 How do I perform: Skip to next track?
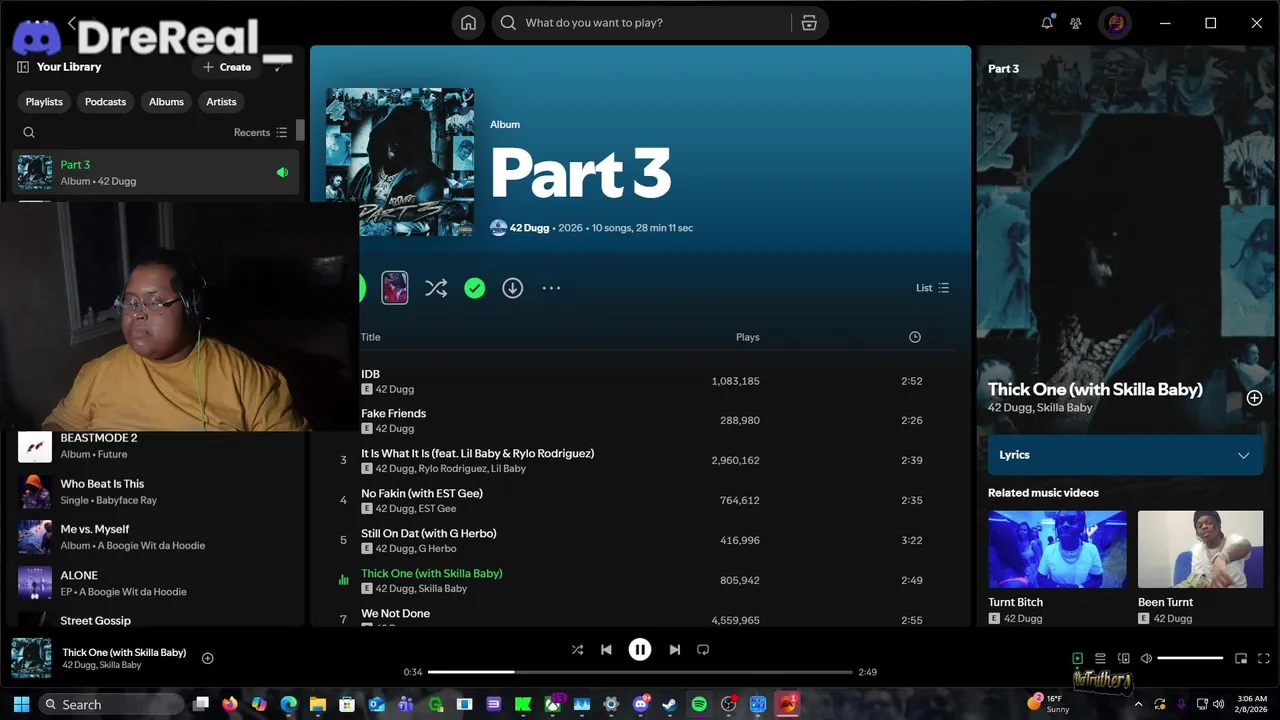[x=674, y=650]
